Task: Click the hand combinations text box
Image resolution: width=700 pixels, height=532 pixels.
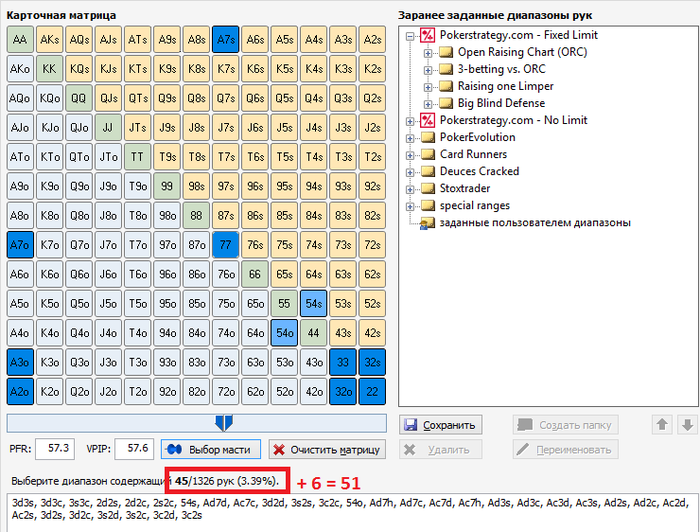Action: (353, 512)
